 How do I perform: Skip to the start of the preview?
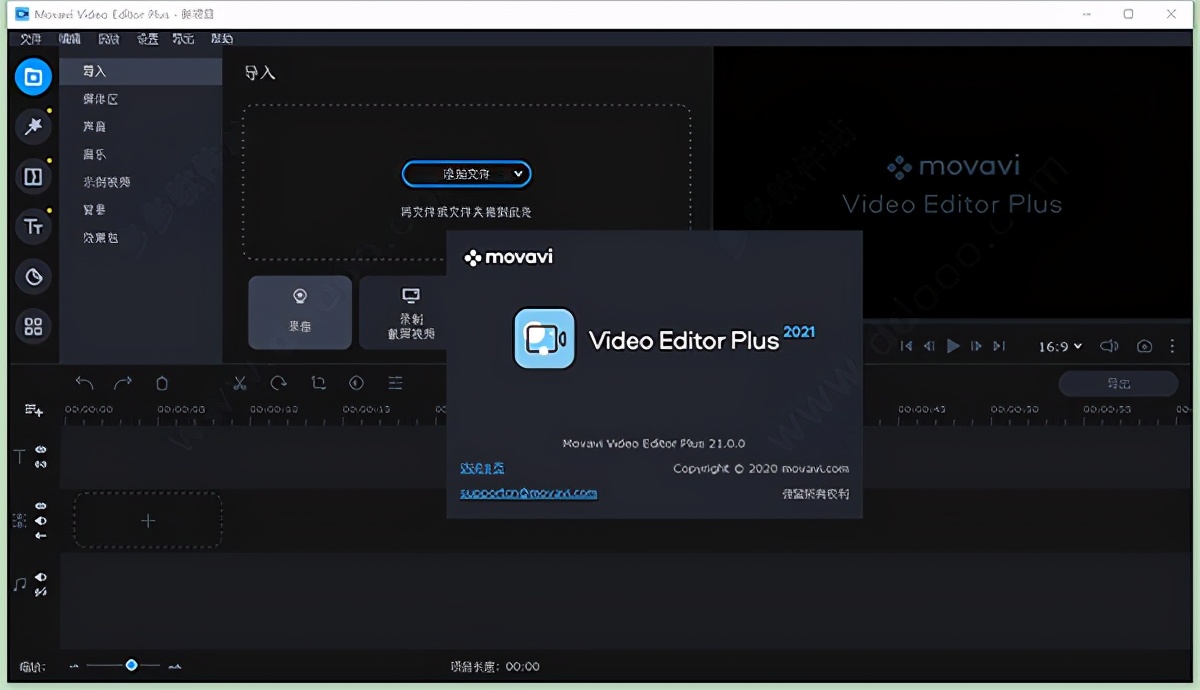tap(906, 346)
